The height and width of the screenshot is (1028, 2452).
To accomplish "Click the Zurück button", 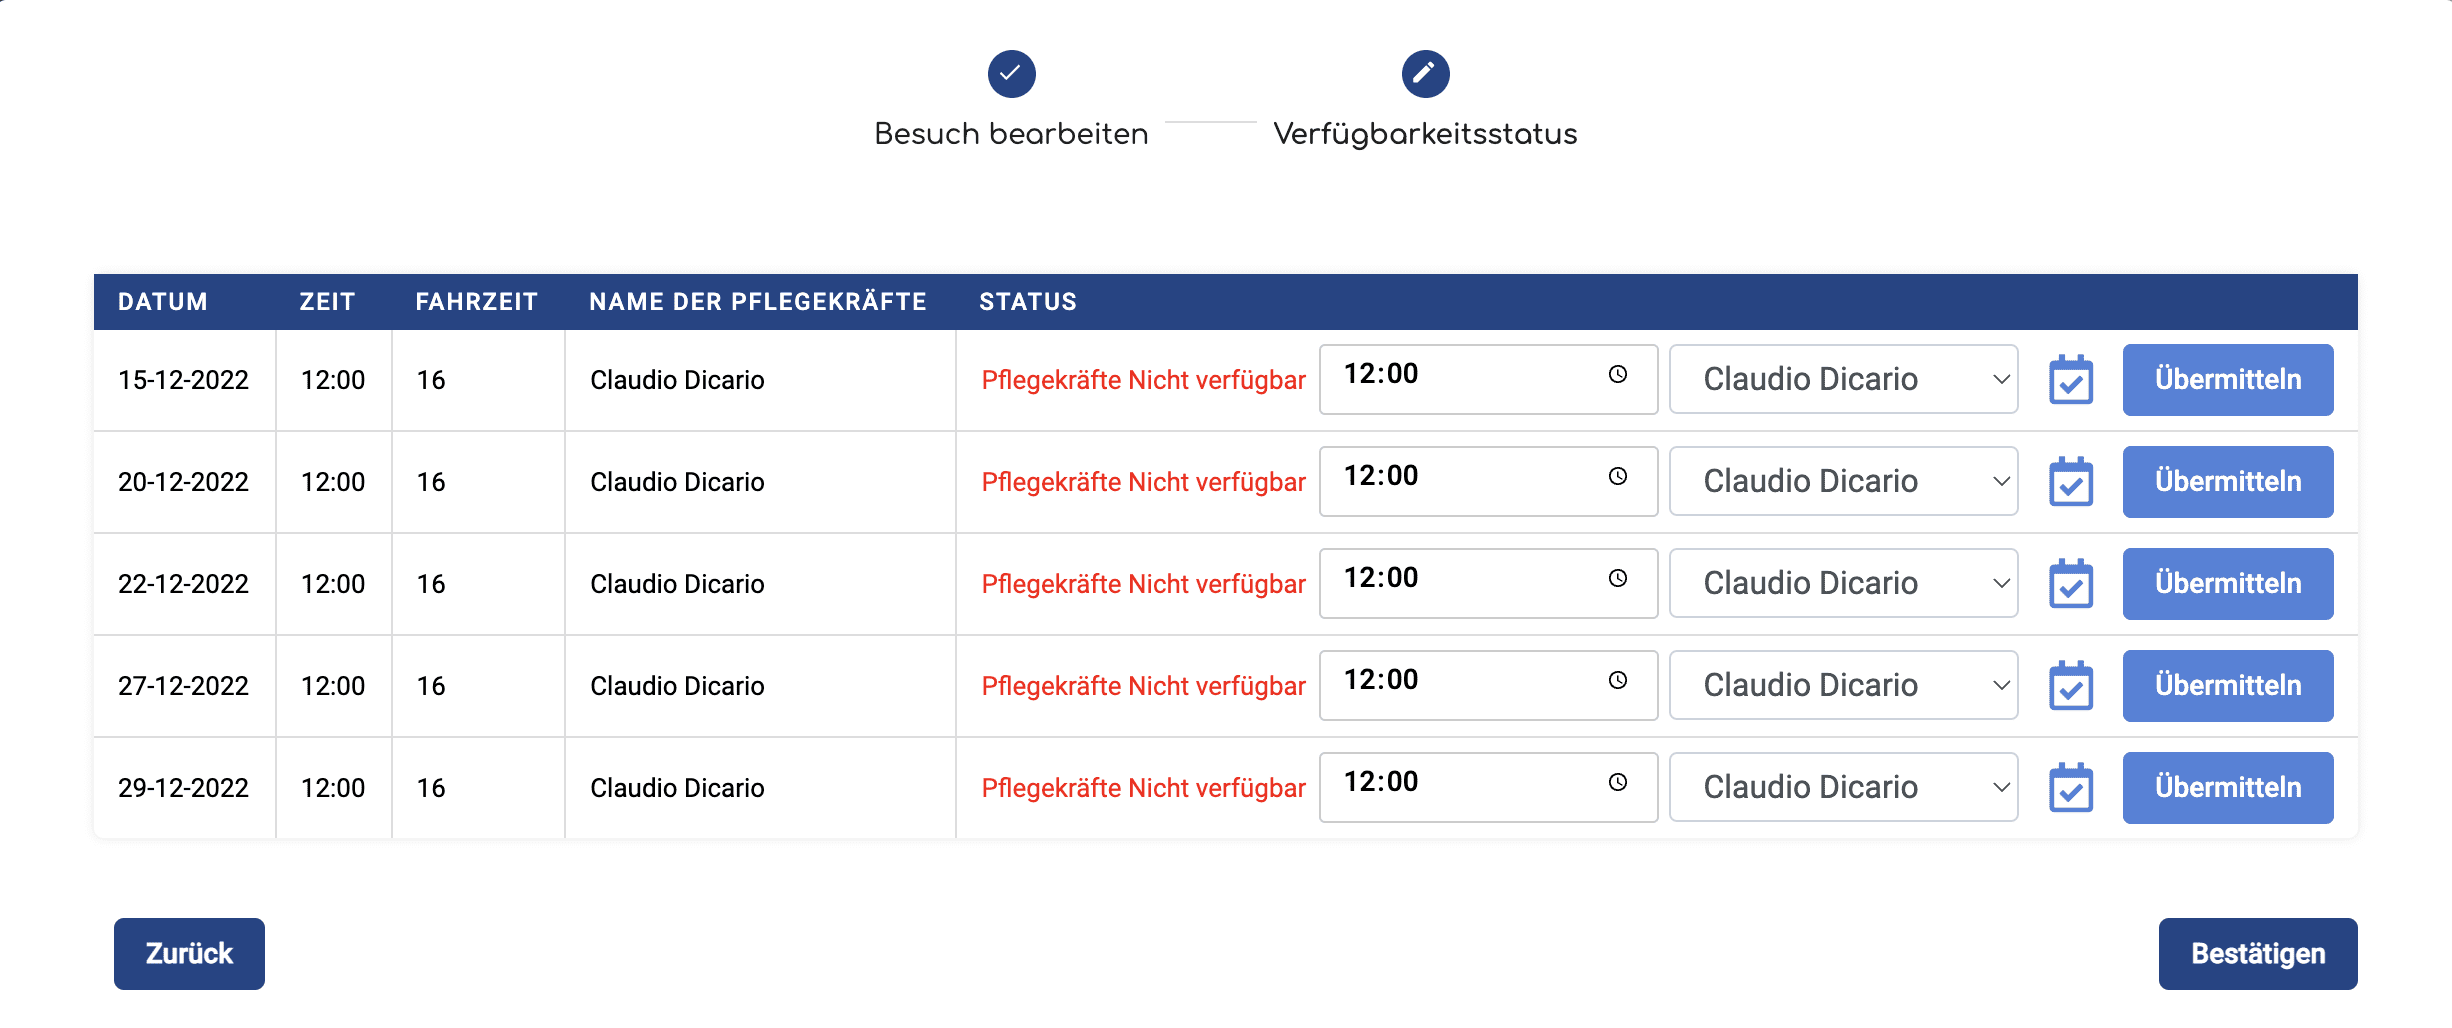I will pos(189,954).
